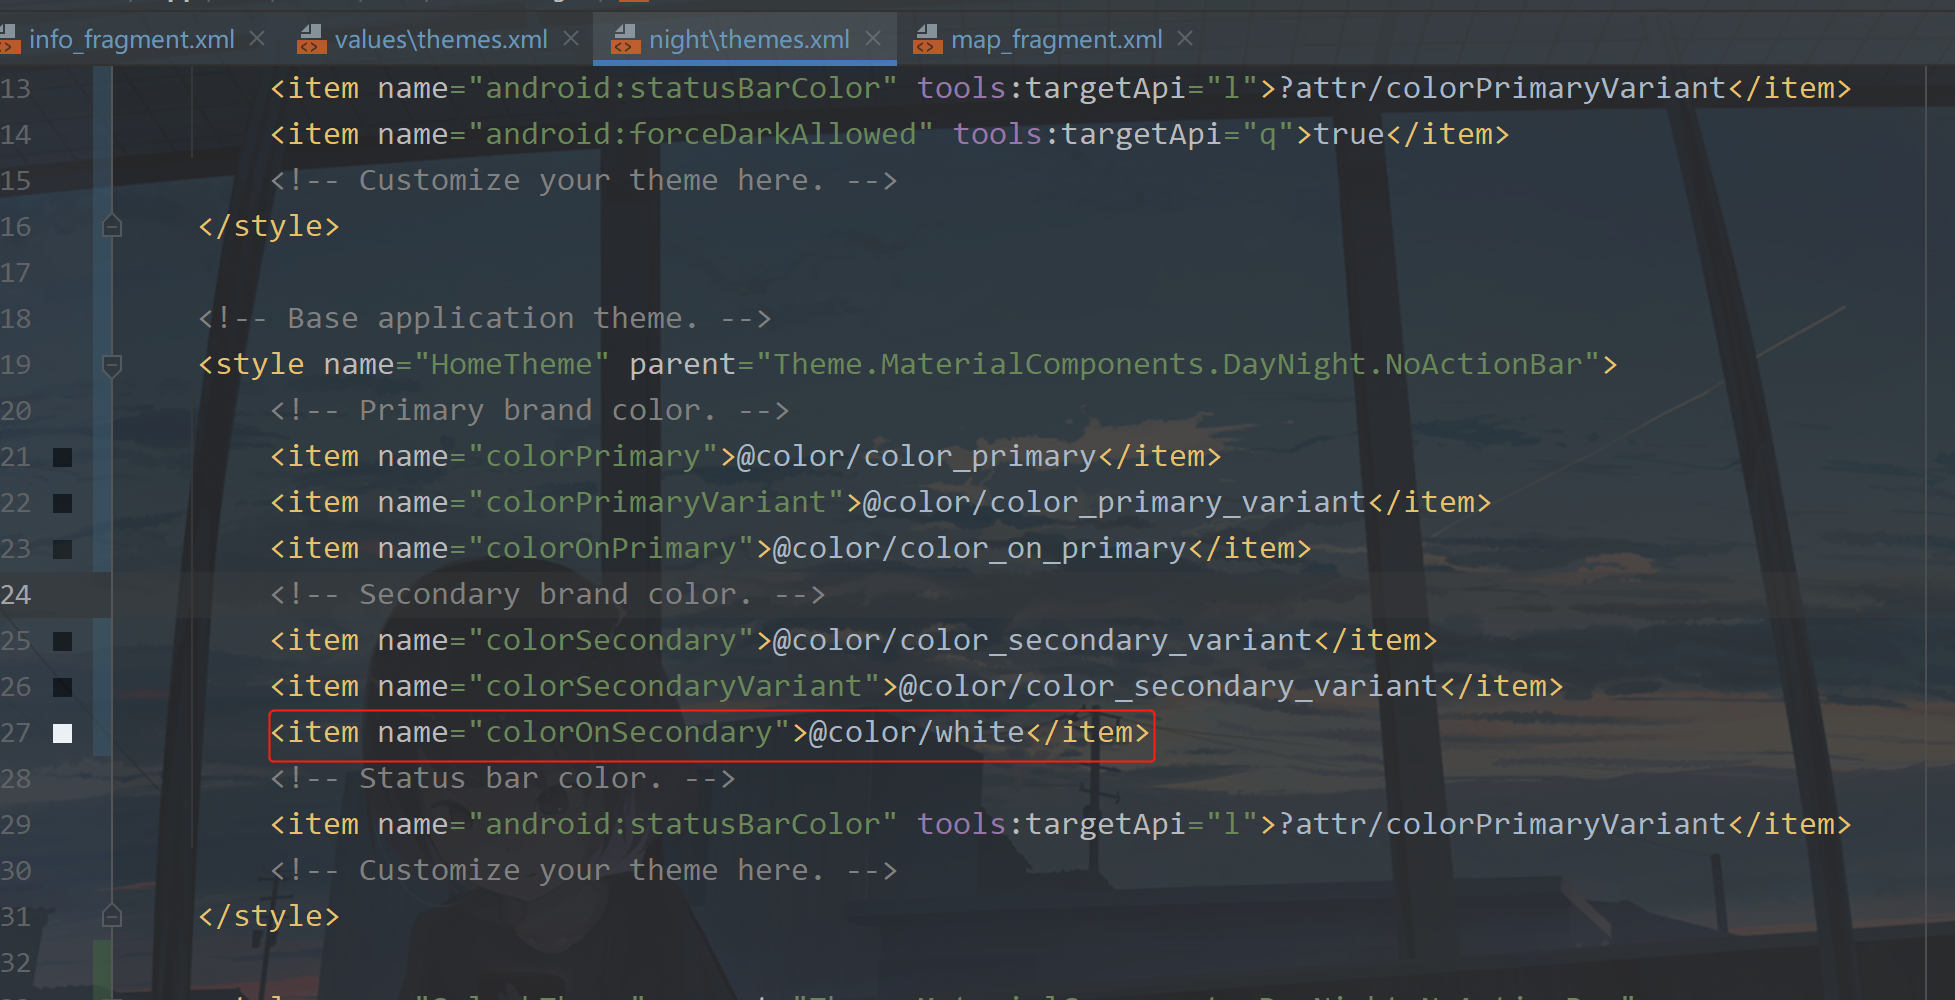Click the "Secondary brand color." comment

pos(548,595)
